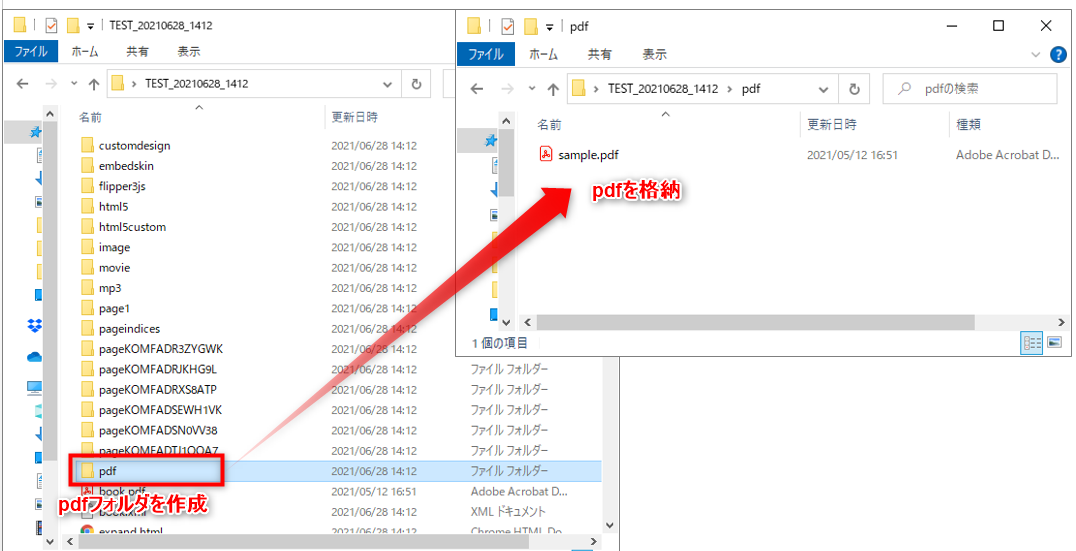Click properties checkmark icon in pdf title bar
The image size is (1076, 551).
507,26
